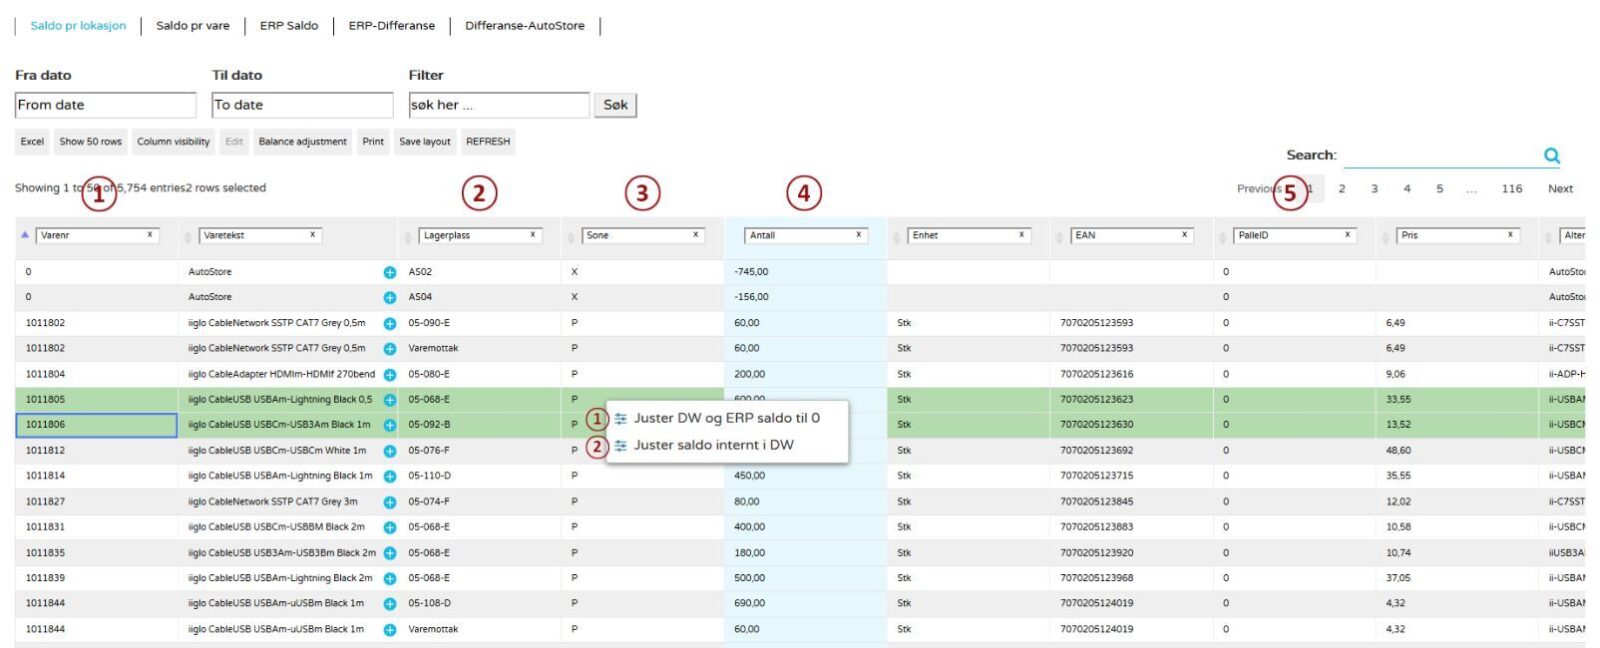The image size is (1600, 648).
Task: Export the table with Excel button
Action: point(32,142)
